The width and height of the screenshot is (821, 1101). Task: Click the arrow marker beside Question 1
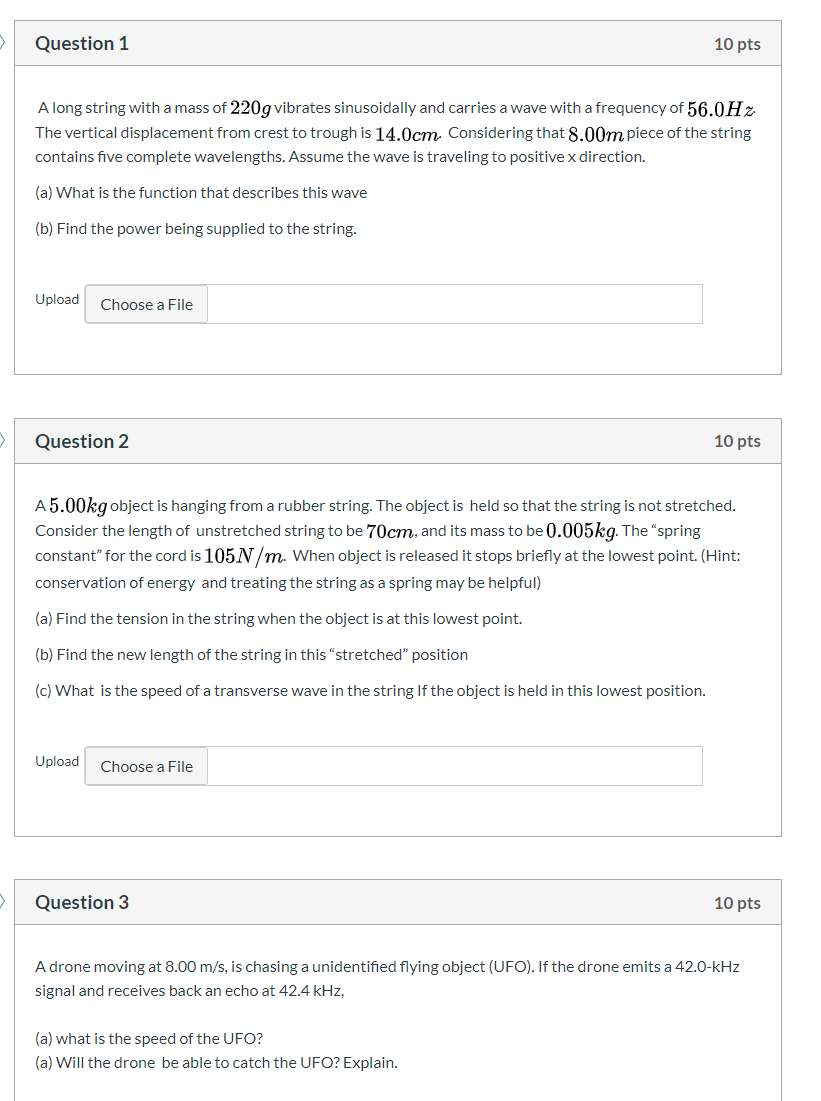[x=3, y=43]
